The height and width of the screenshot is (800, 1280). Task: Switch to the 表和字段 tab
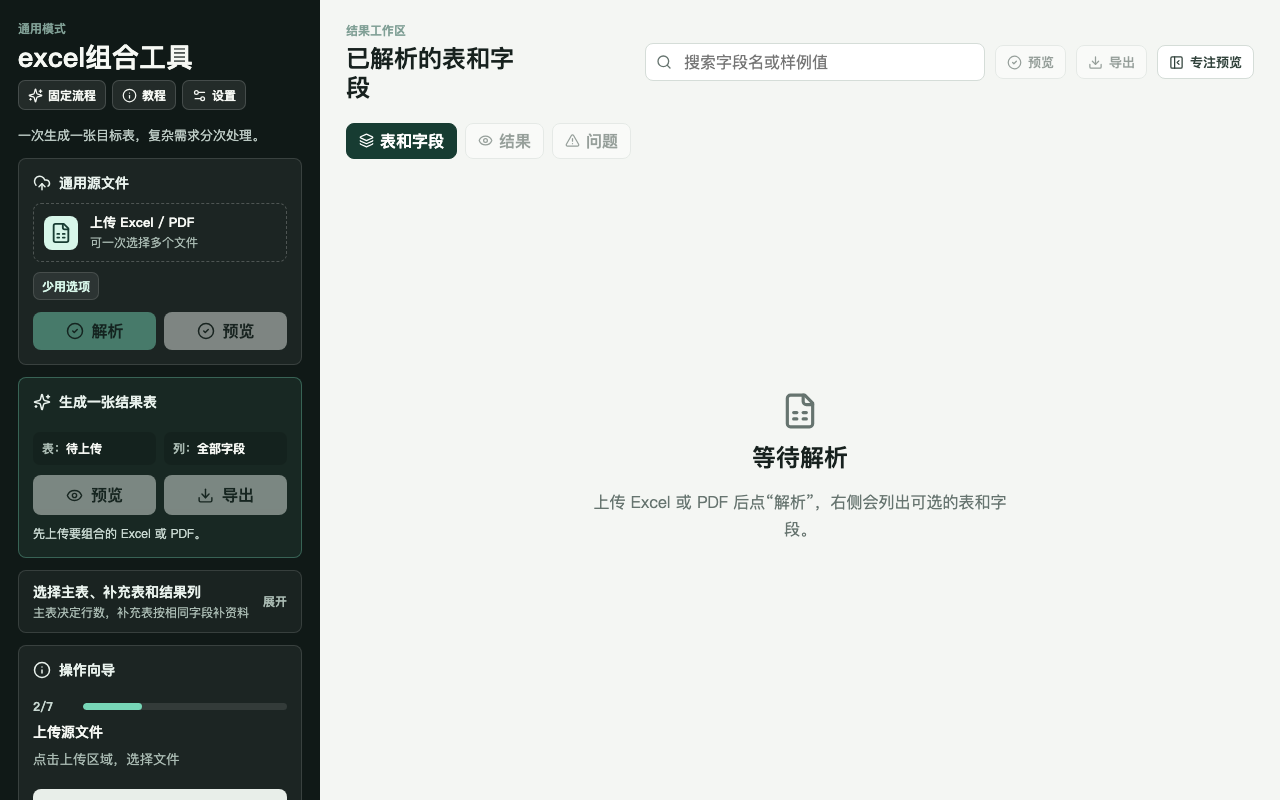tap(401, 141)
